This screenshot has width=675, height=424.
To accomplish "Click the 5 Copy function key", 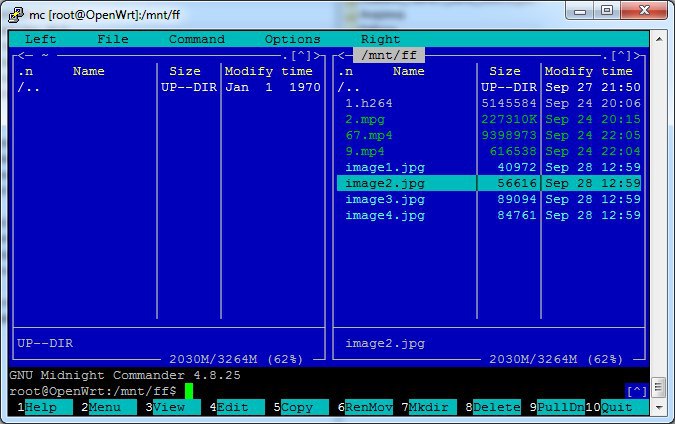I will pyautogui.click(x=301, y=407).
